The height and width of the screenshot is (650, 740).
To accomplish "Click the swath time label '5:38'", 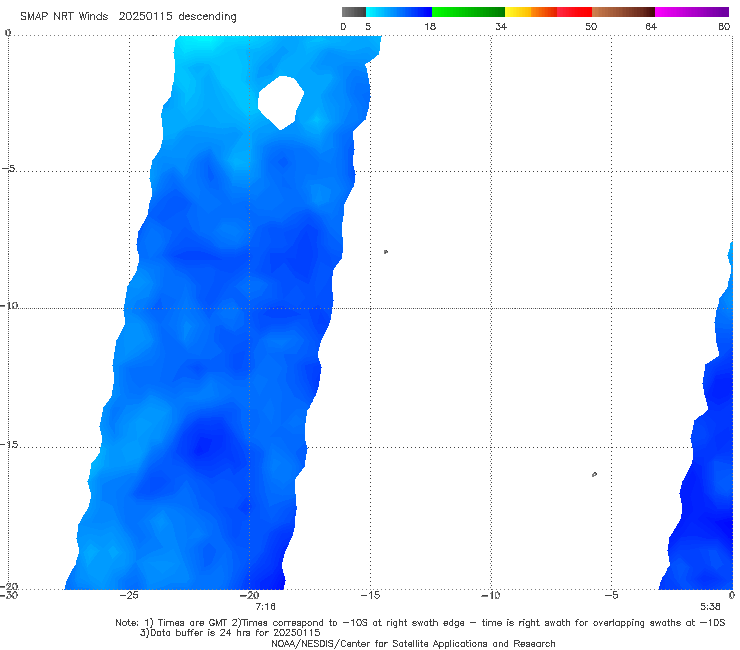I will pyautogui.click(x=710, y=607).
